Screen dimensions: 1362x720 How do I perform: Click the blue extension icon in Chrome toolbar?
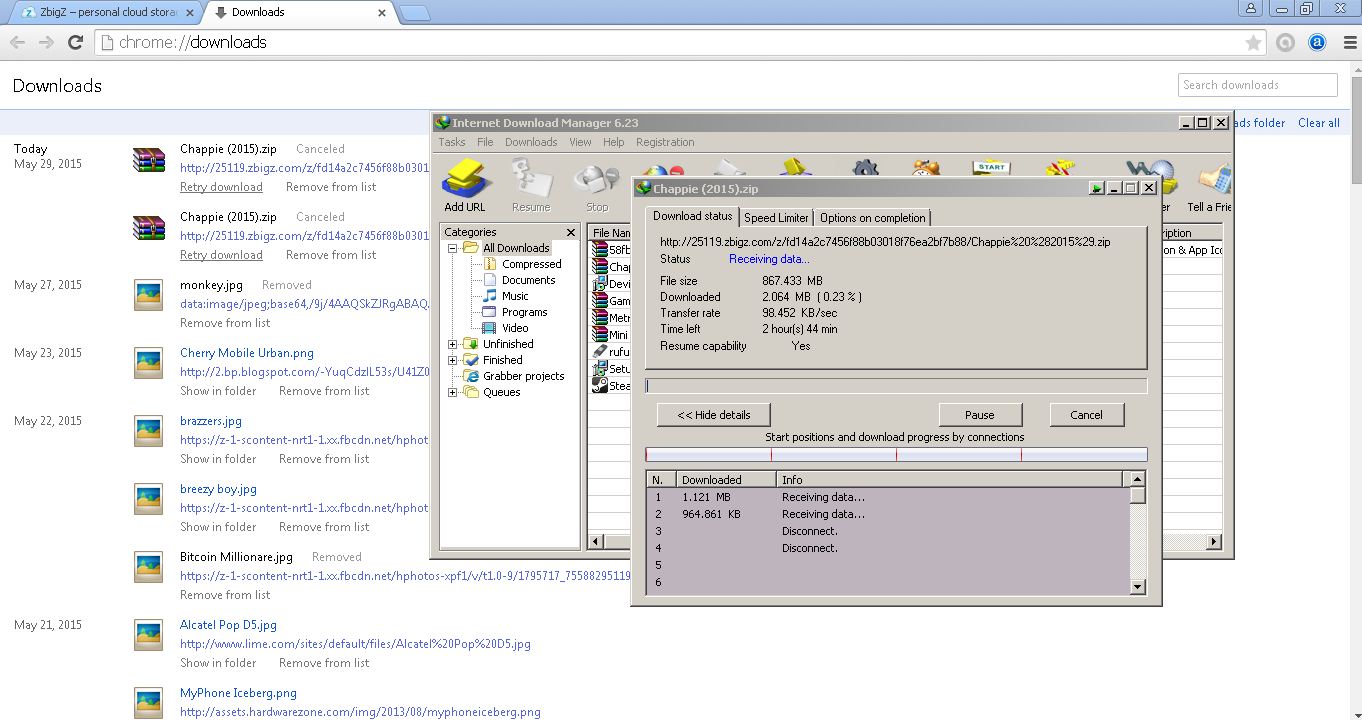[1318, 42]
